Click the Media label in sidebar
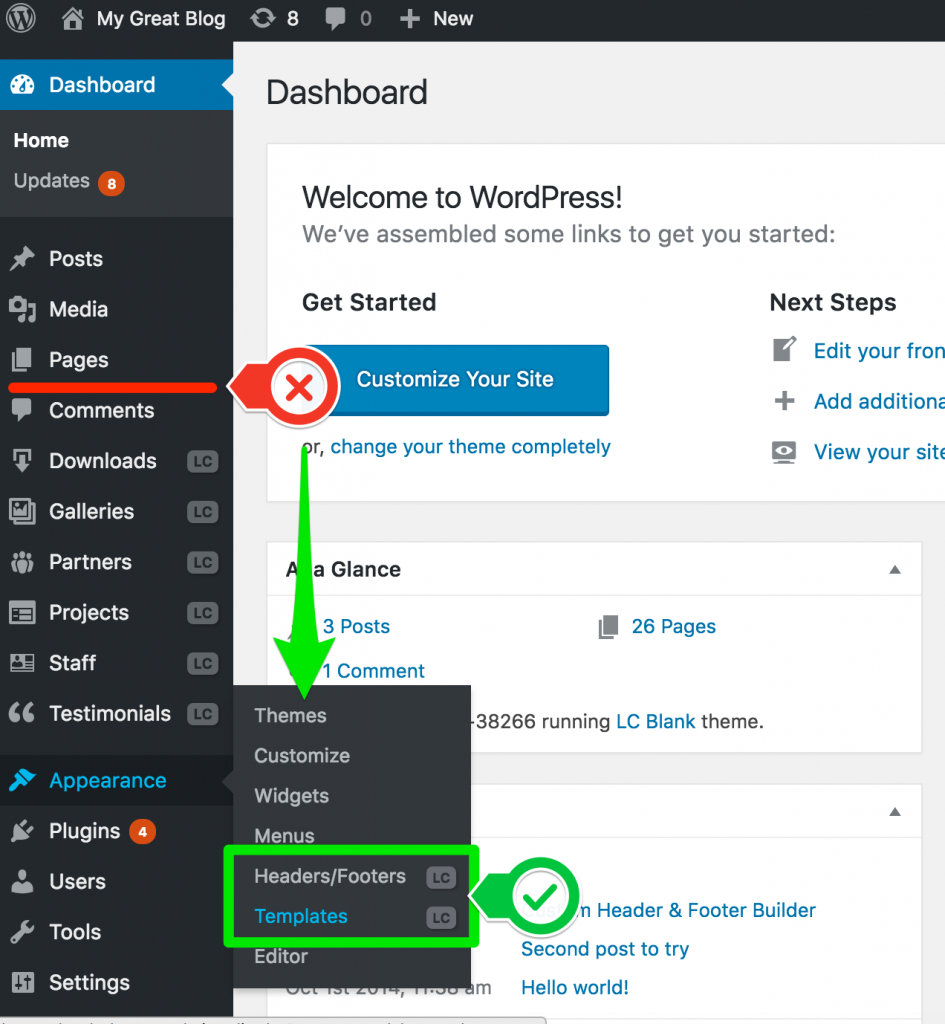This screenshot has width=945, height=1024. 78,310
